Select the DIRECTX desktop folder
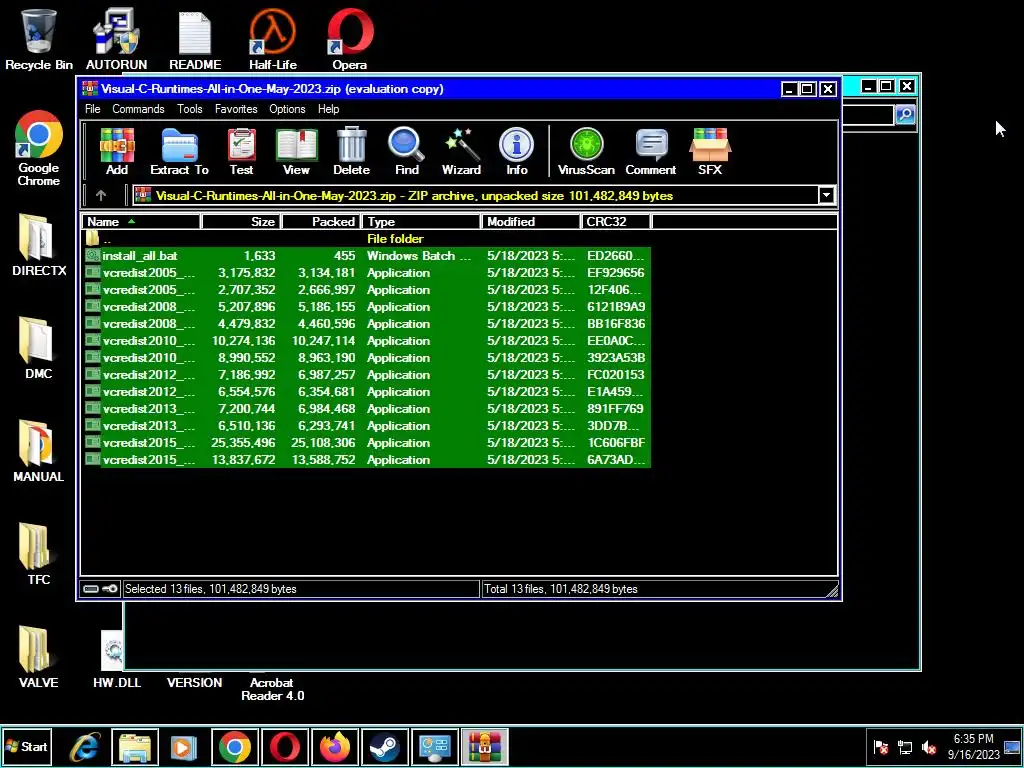 click(x=39, y=245)
